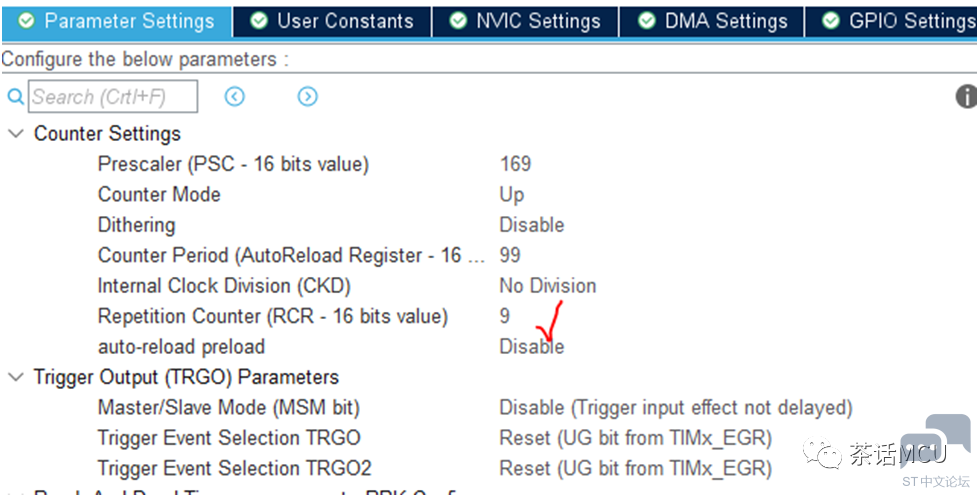
Task: Select the Prescaler value 169
Action: [x=515, y=164]
